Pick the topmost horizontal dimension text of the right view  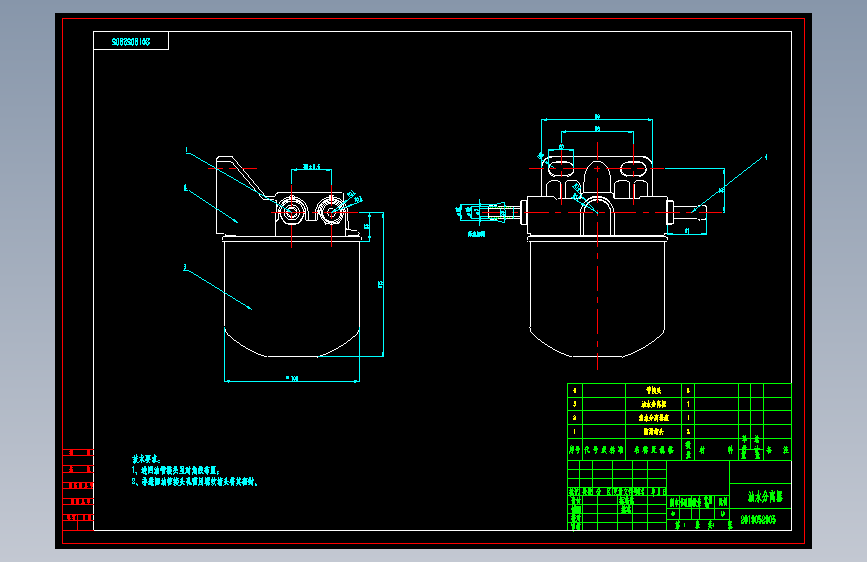(x=597, y=117)
